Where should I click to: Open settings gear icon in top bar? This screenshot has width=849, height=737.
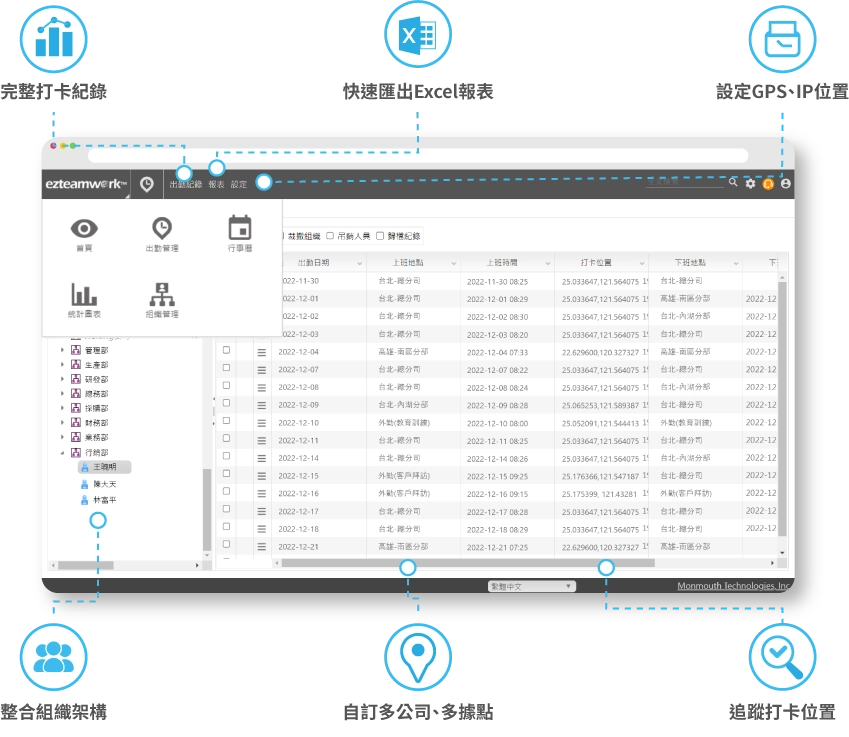click(x=750, y=184)
